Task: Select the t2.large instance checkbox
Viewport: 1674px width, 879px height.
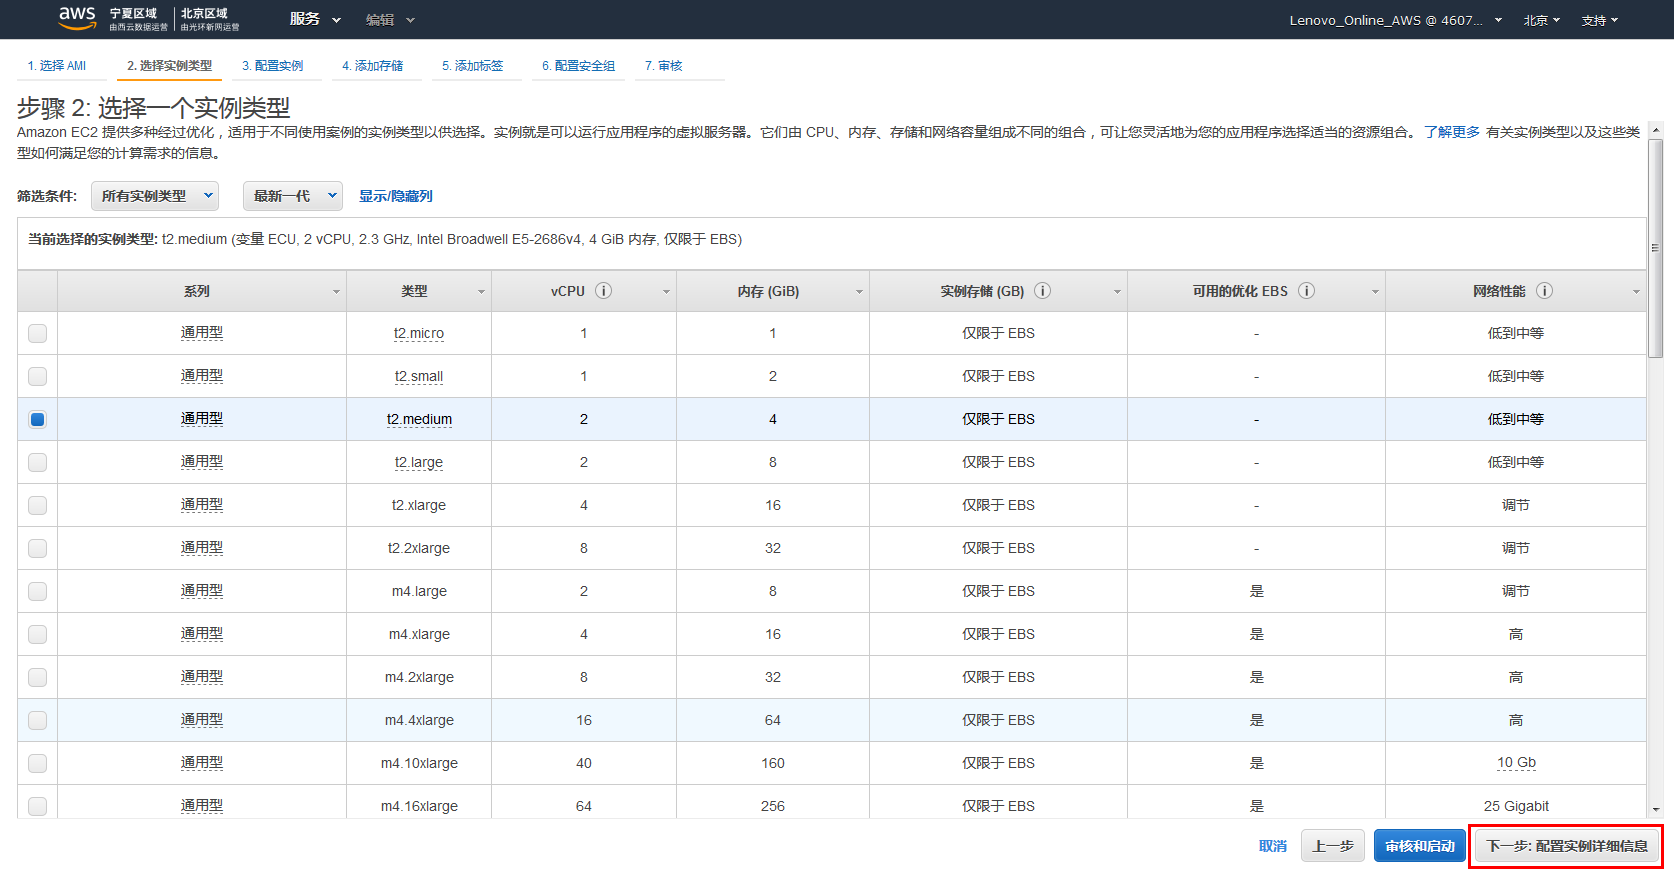Action: coord(37,462)
